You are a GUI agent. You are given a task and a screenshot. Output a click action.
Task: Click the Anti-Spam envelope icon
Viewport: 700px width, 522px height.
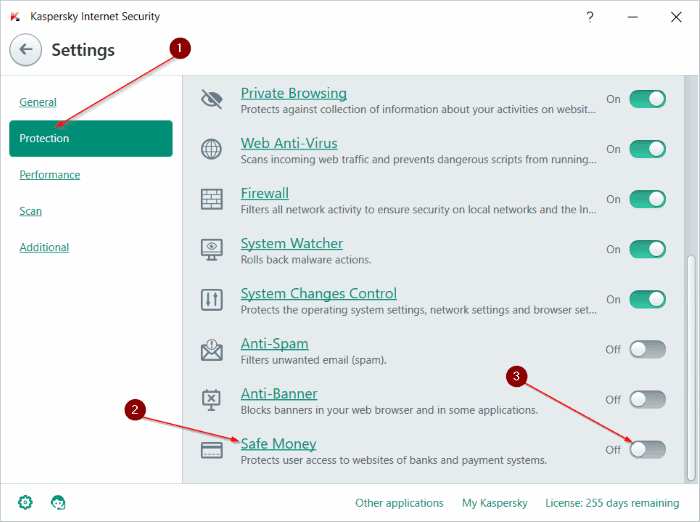[x=212, y=350]
